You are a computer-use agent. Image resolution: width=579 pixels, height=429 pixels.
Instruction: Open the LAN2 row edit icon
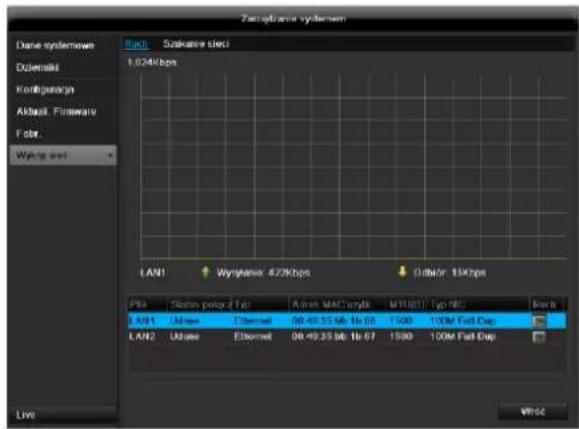pyautogui.click(x=539, y=336)
